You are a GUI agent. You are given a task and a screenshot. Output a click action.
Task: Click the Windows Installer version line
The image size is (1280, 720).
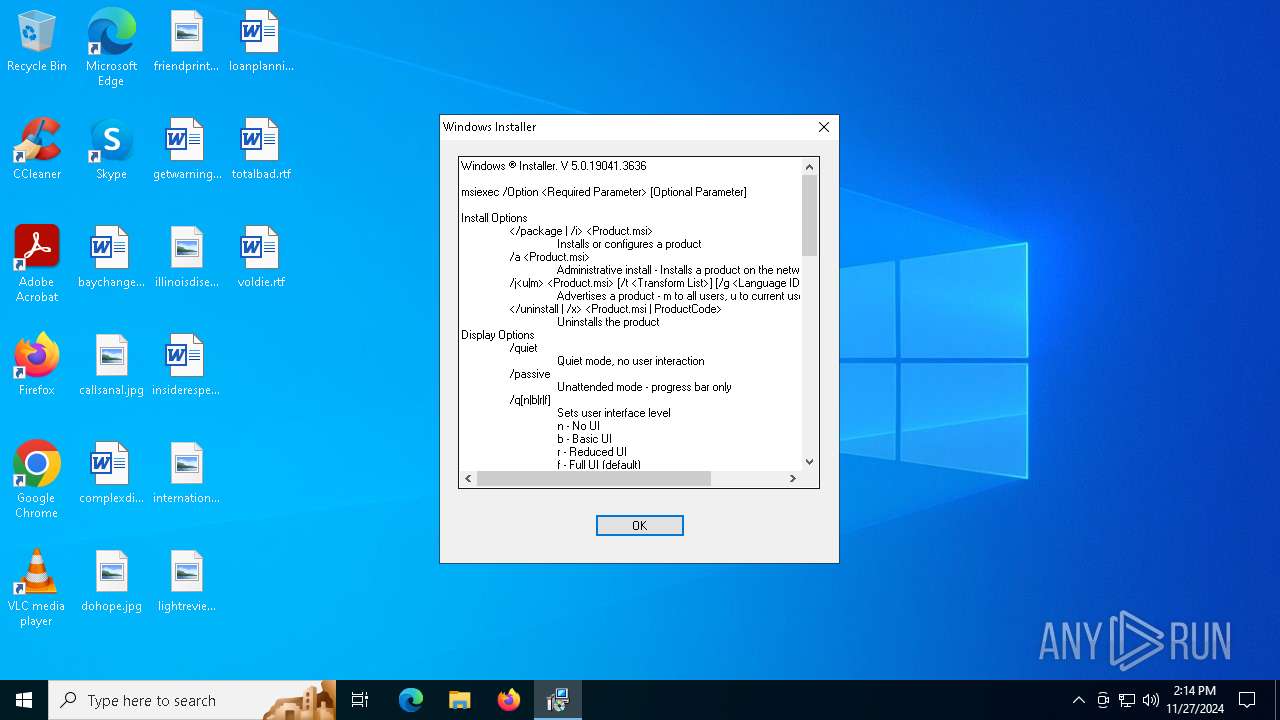(x=554, y=166)
